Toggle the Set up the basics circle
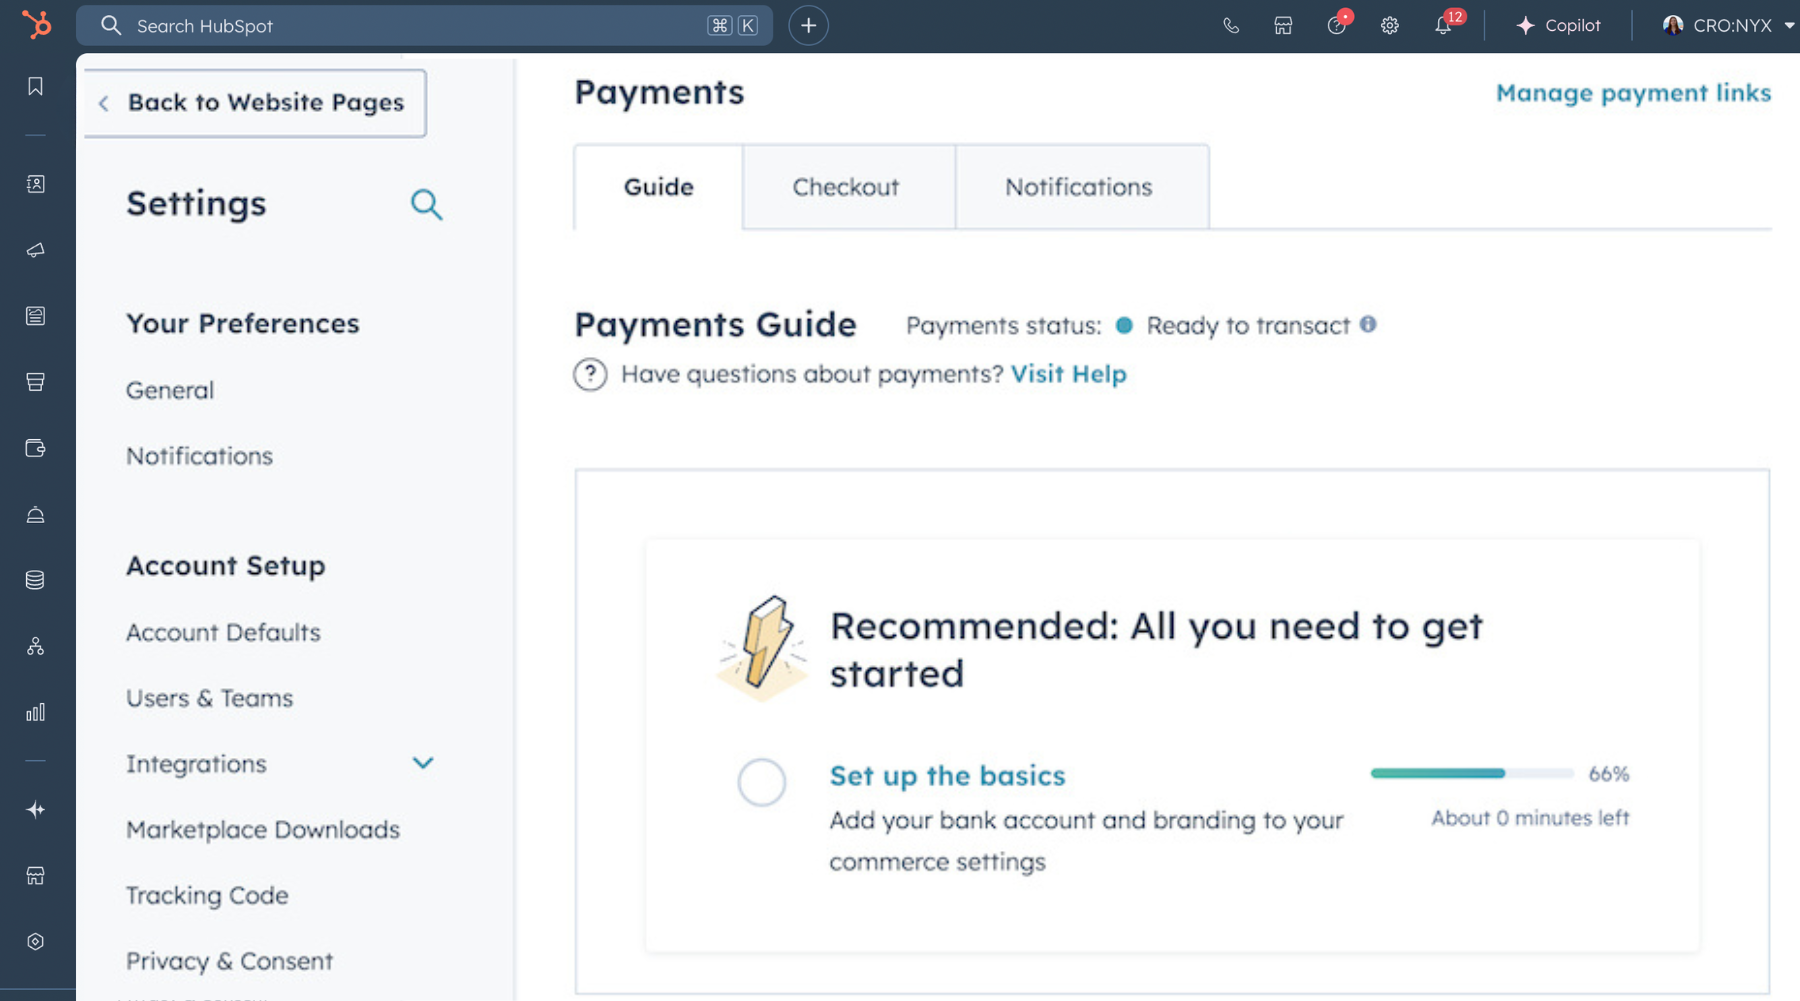 pos(762,782)
